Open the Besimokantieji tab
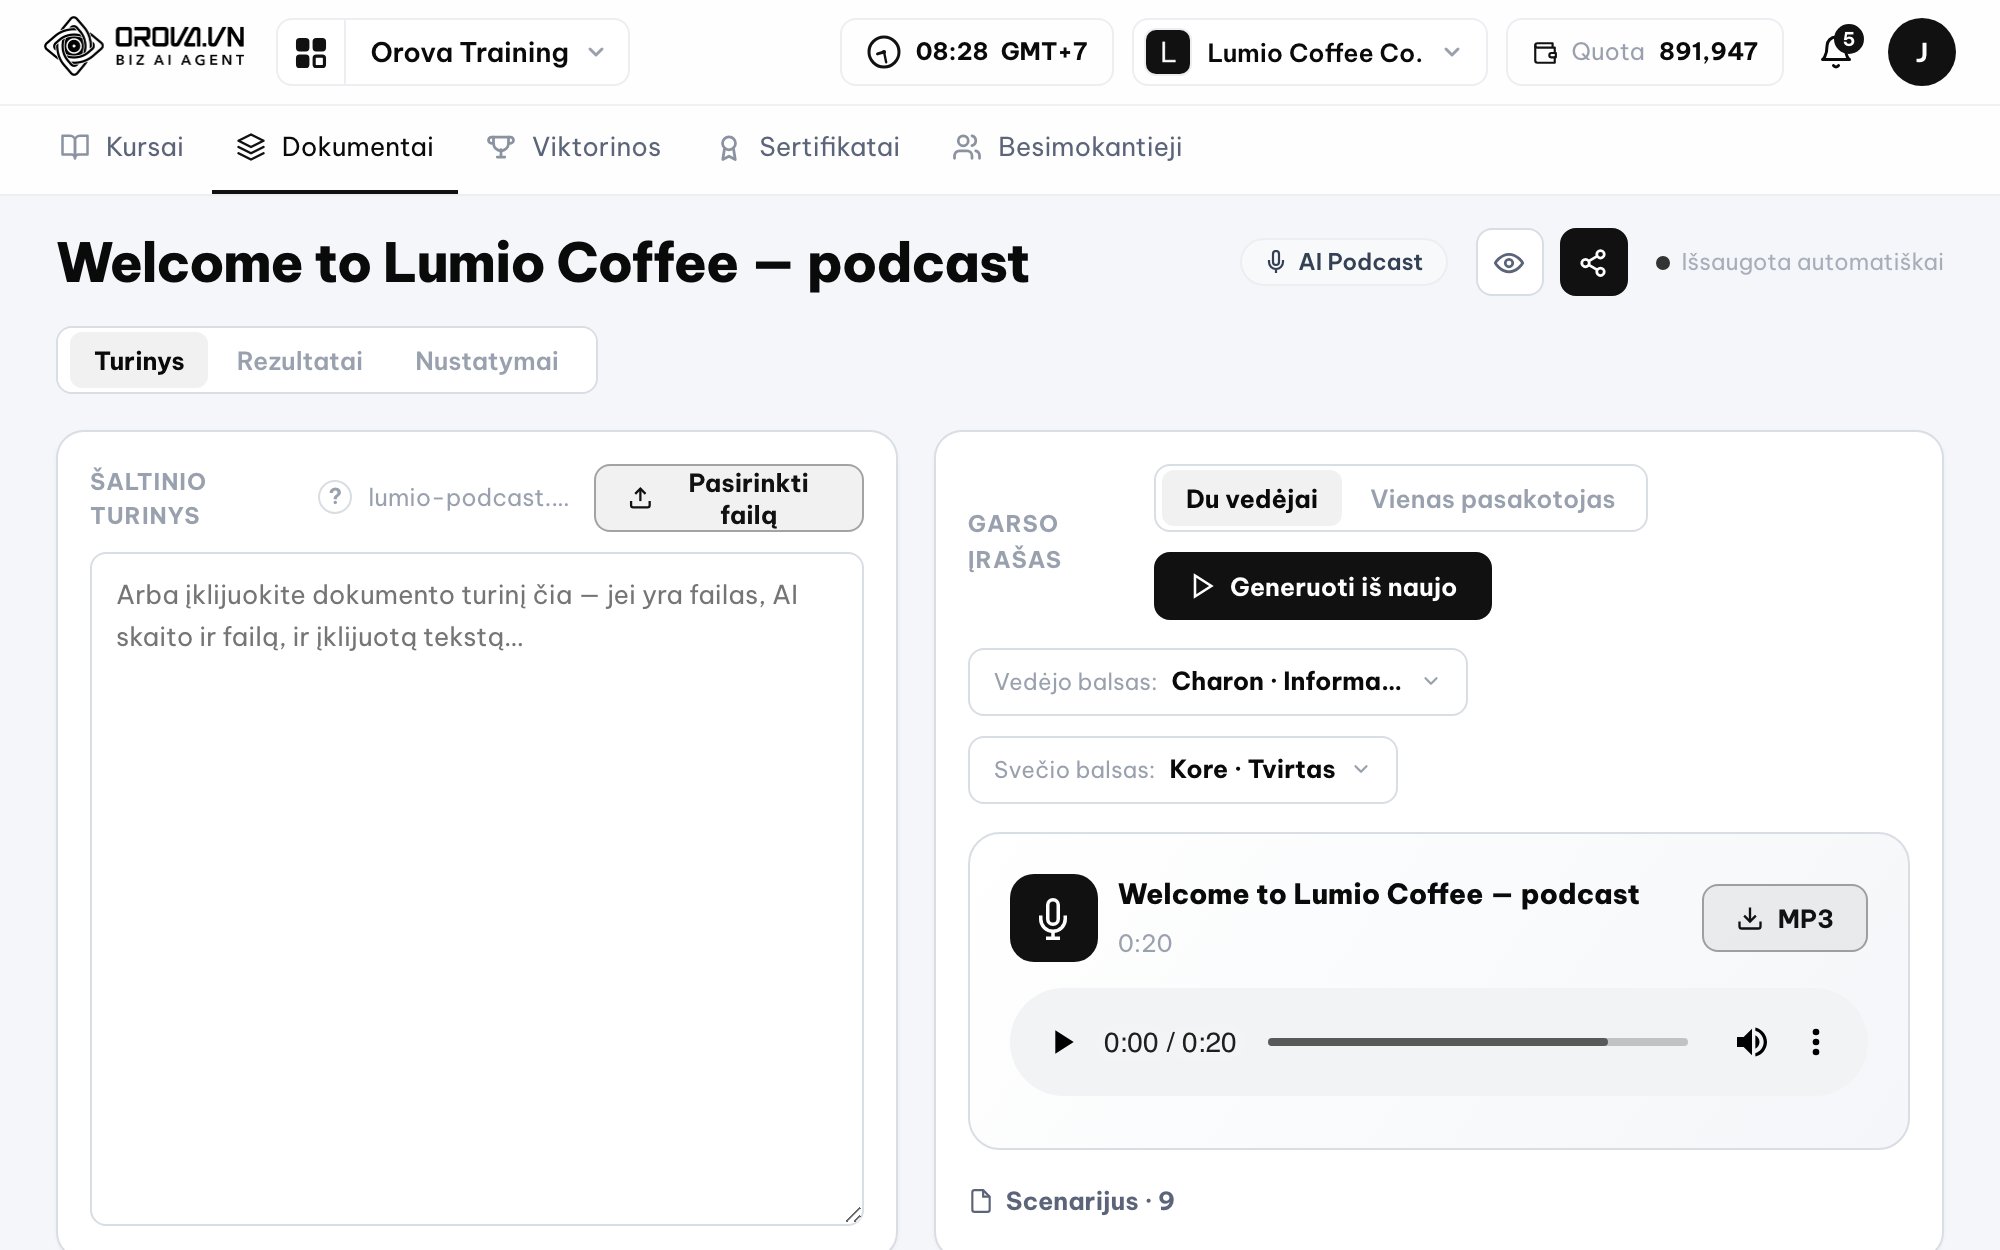Screen dimensions: 2000x1250 1067,147
